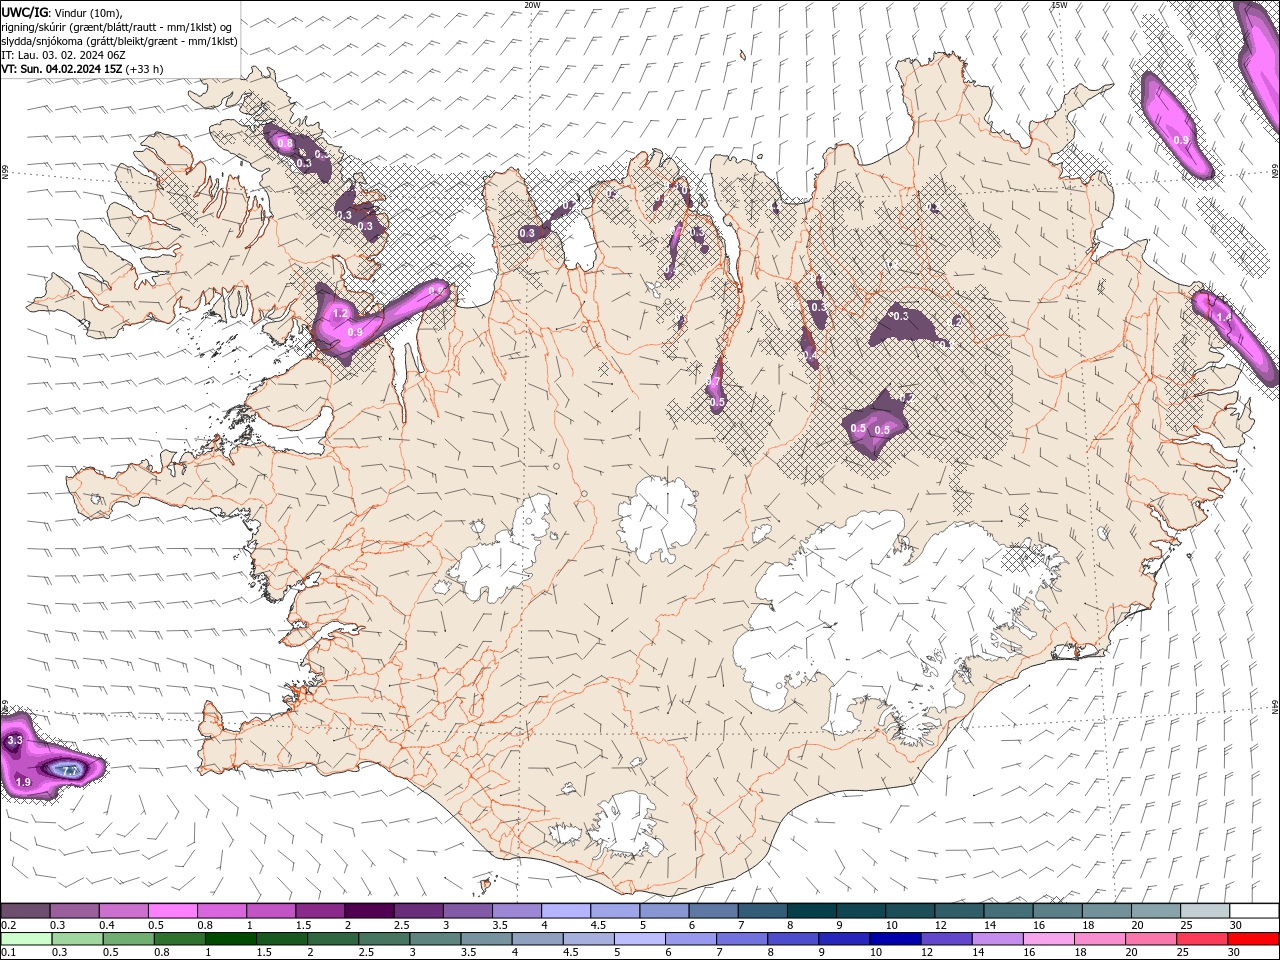Click the '1.4' value on the east coast

(1223, 317)
